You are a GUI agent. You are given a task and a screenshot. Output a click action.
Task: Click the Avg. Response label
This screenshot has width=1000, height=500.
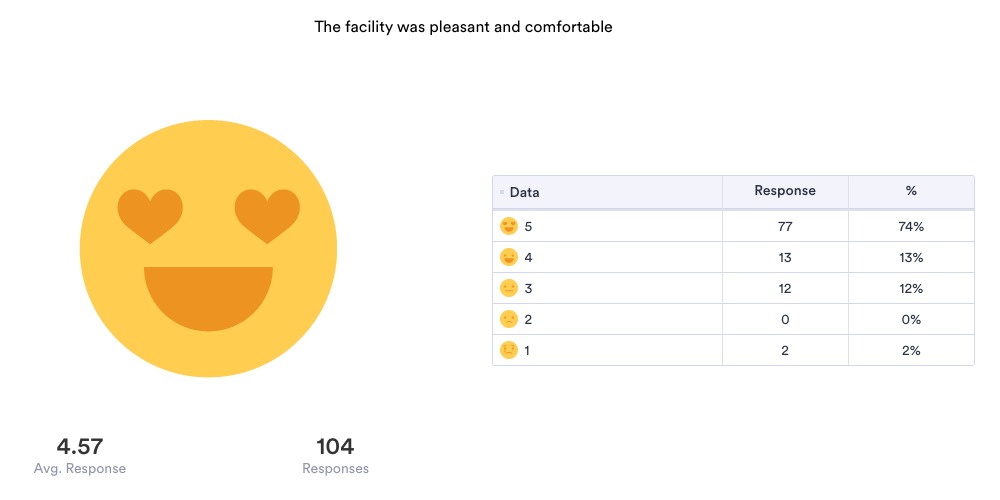point(80,468)
